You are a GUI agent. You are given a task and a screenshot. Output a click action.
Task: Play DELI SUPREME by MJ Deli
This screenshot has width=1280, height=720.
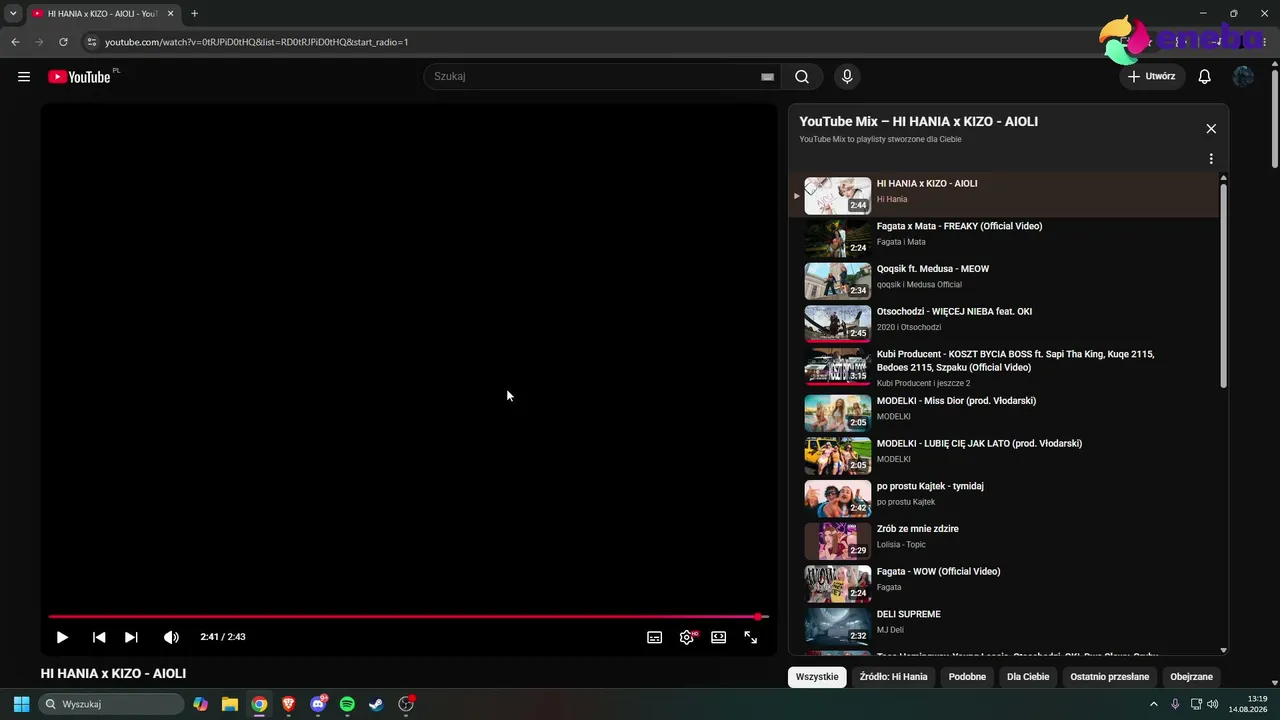1005,627
